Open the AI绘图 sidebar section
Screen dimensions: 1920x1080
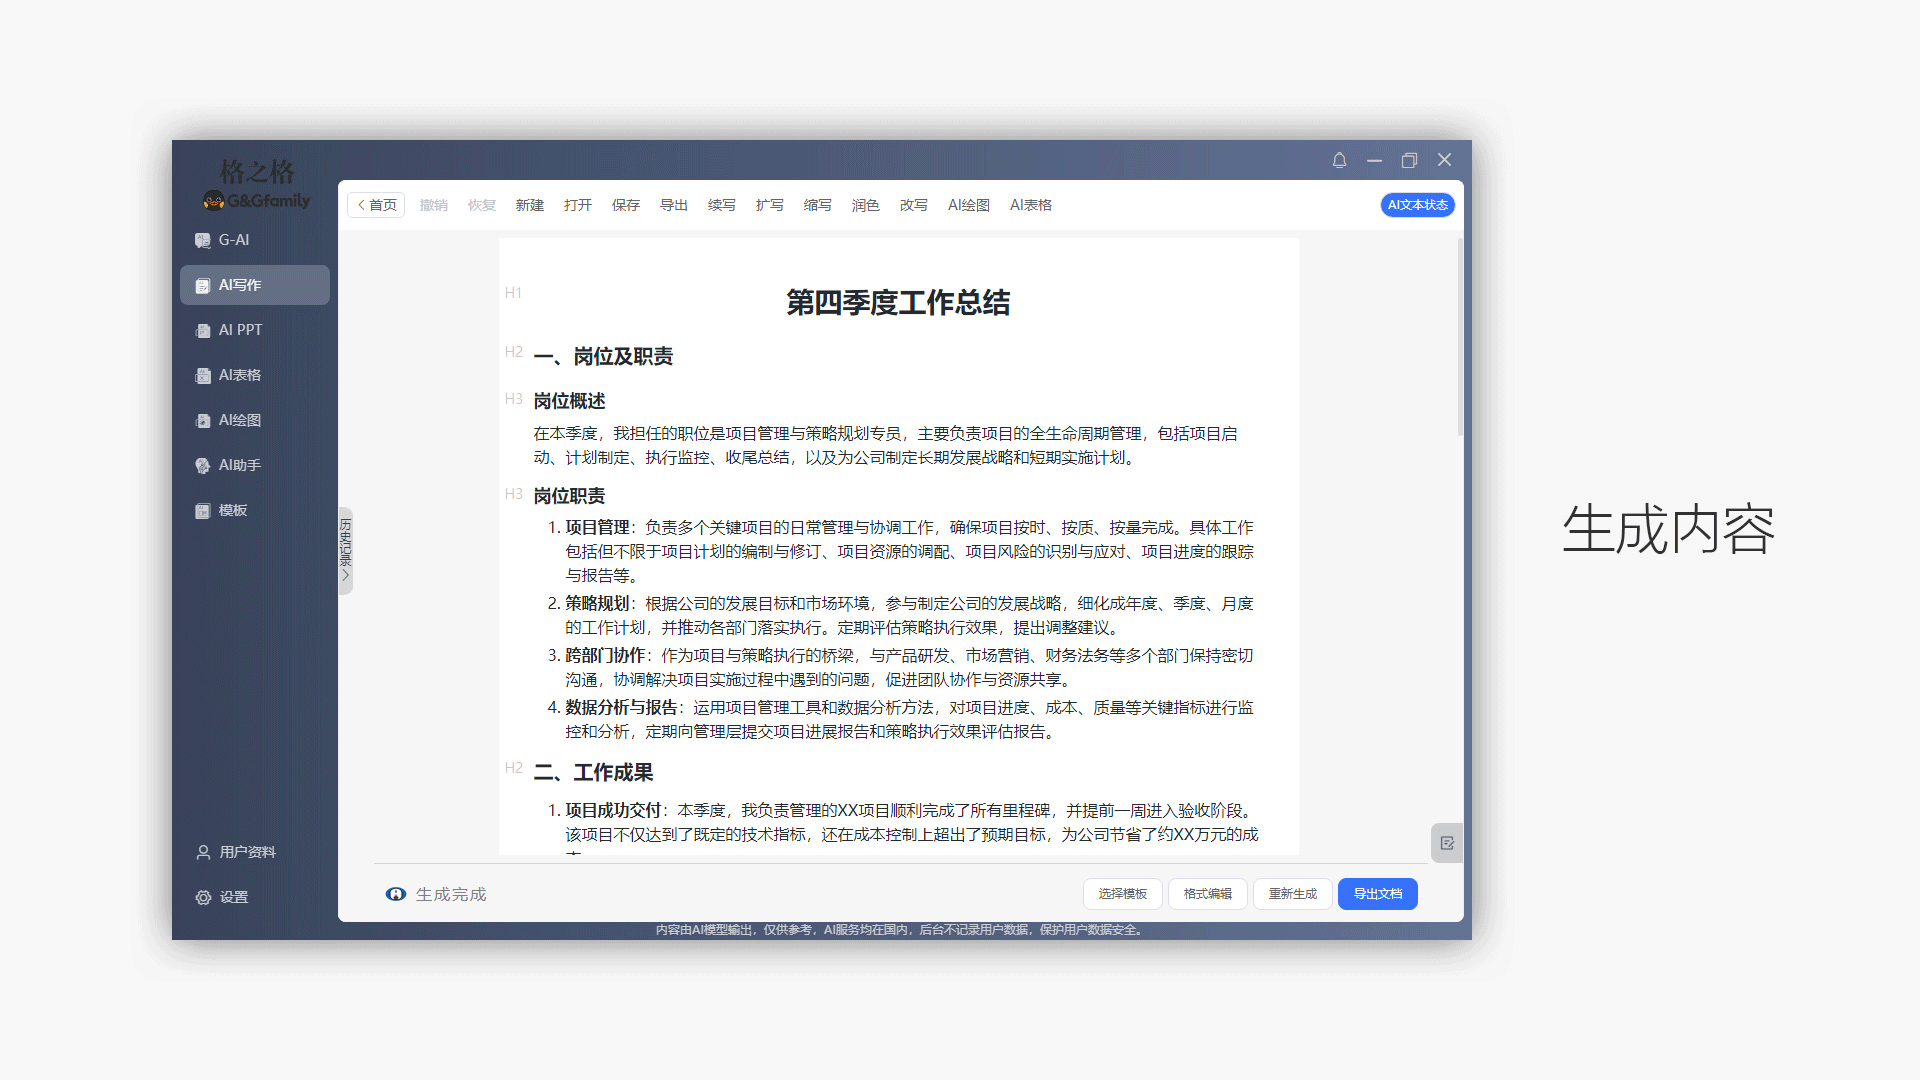tap(239, 420)
